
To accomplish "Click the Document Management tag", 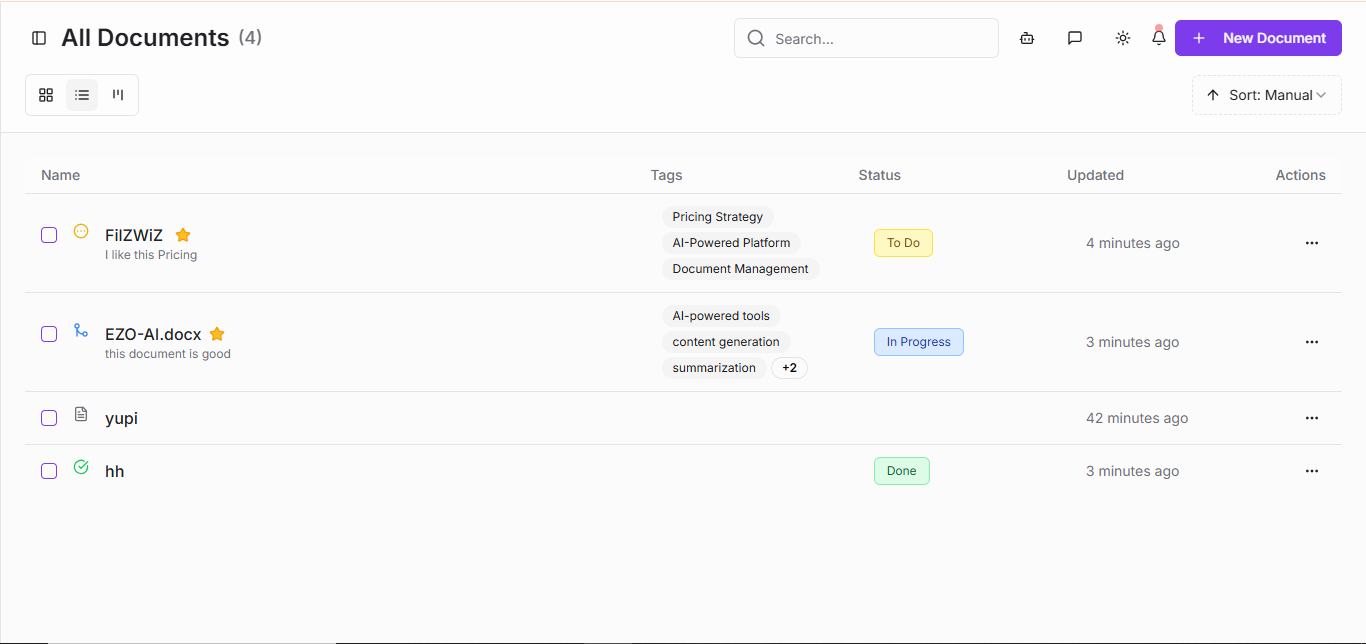I will coord(740,269).
